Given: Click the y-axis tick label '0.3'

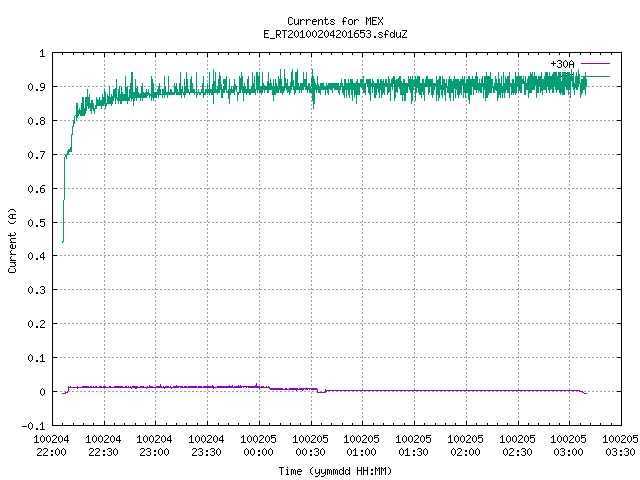Looking at the screenshot, I should point(36,290).
